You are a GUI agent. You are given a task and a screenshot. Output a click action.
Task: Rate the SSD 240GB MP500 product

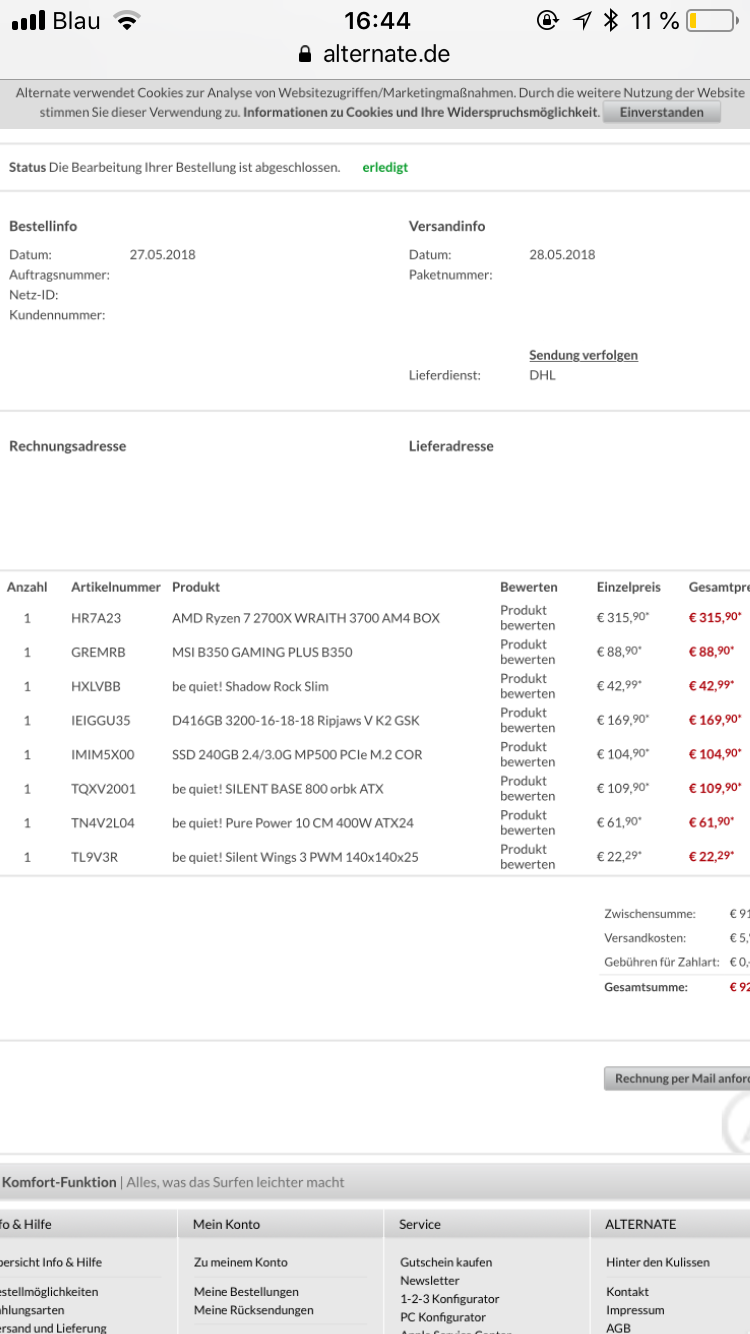pos(527,754)
